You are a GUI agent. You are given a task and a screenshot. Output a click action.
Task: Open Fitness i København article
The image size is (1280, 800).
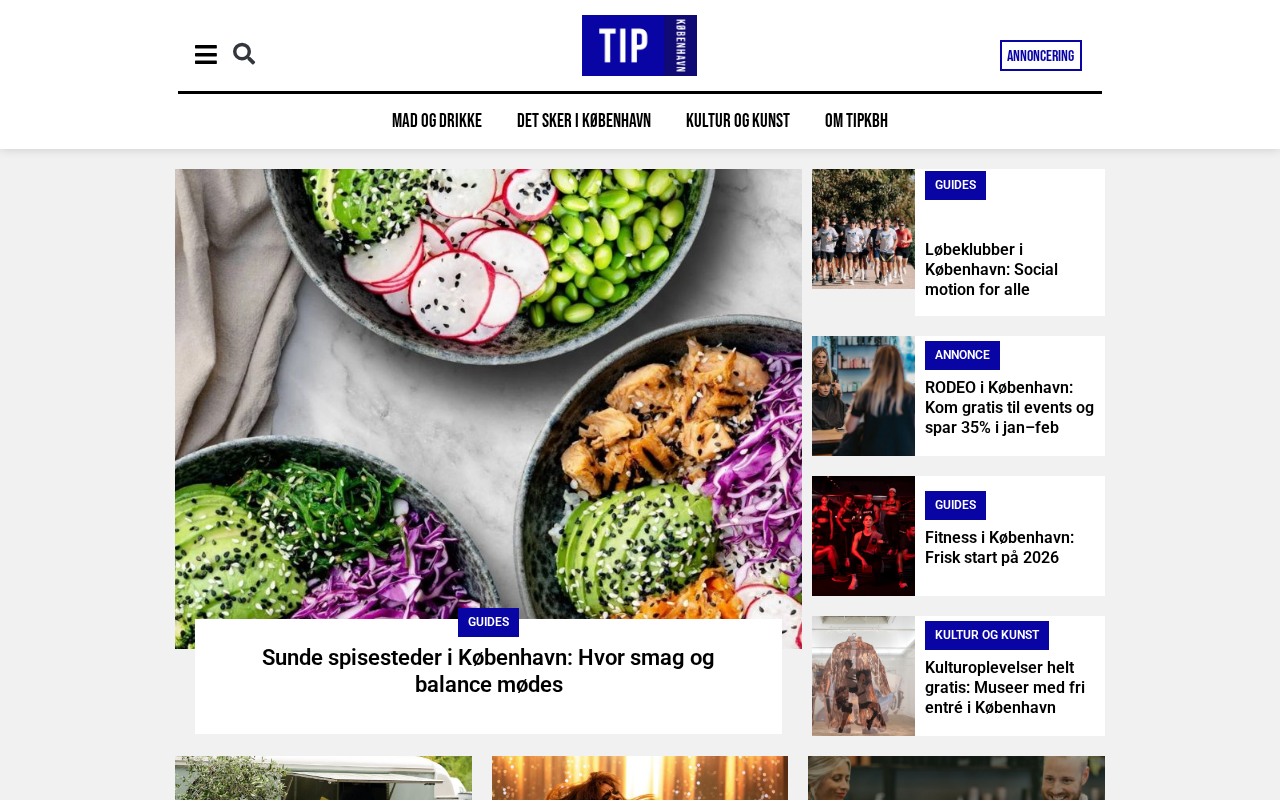coord(999,548)
